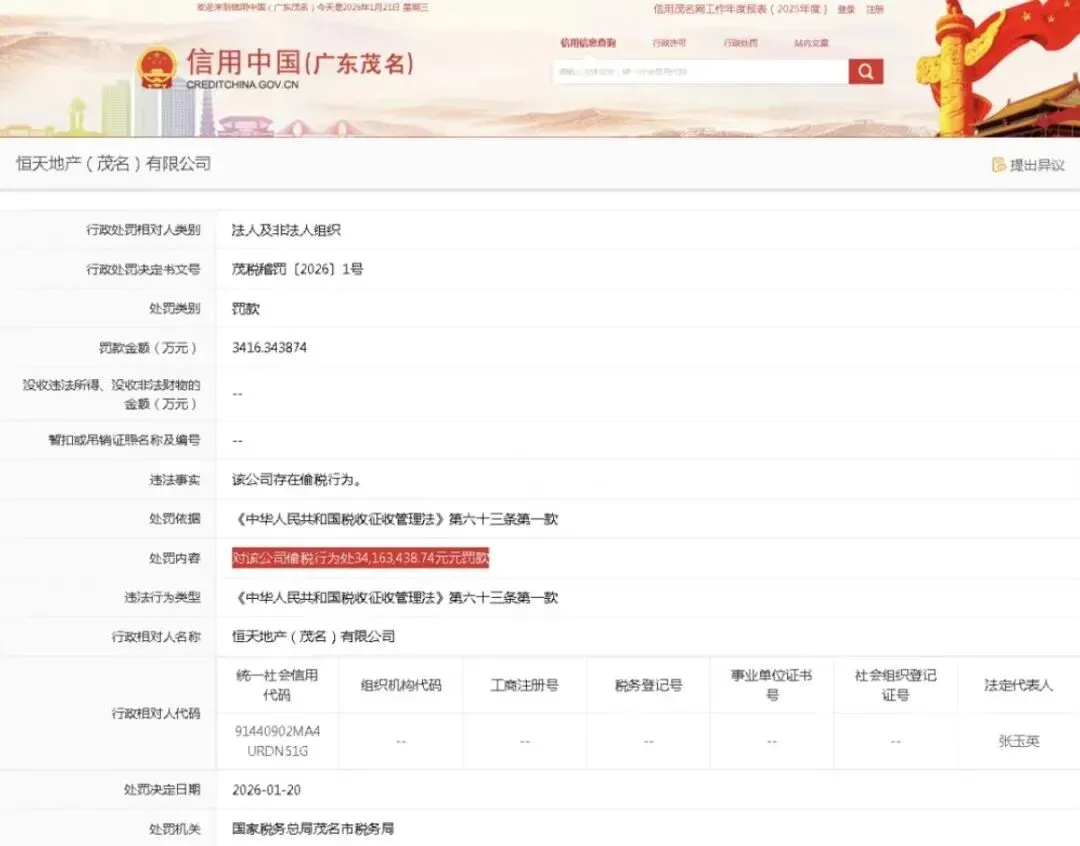Click the 行政处罚决定书文号 label
This screenshot has width=1080, height=846.
(x=143, y=269)
